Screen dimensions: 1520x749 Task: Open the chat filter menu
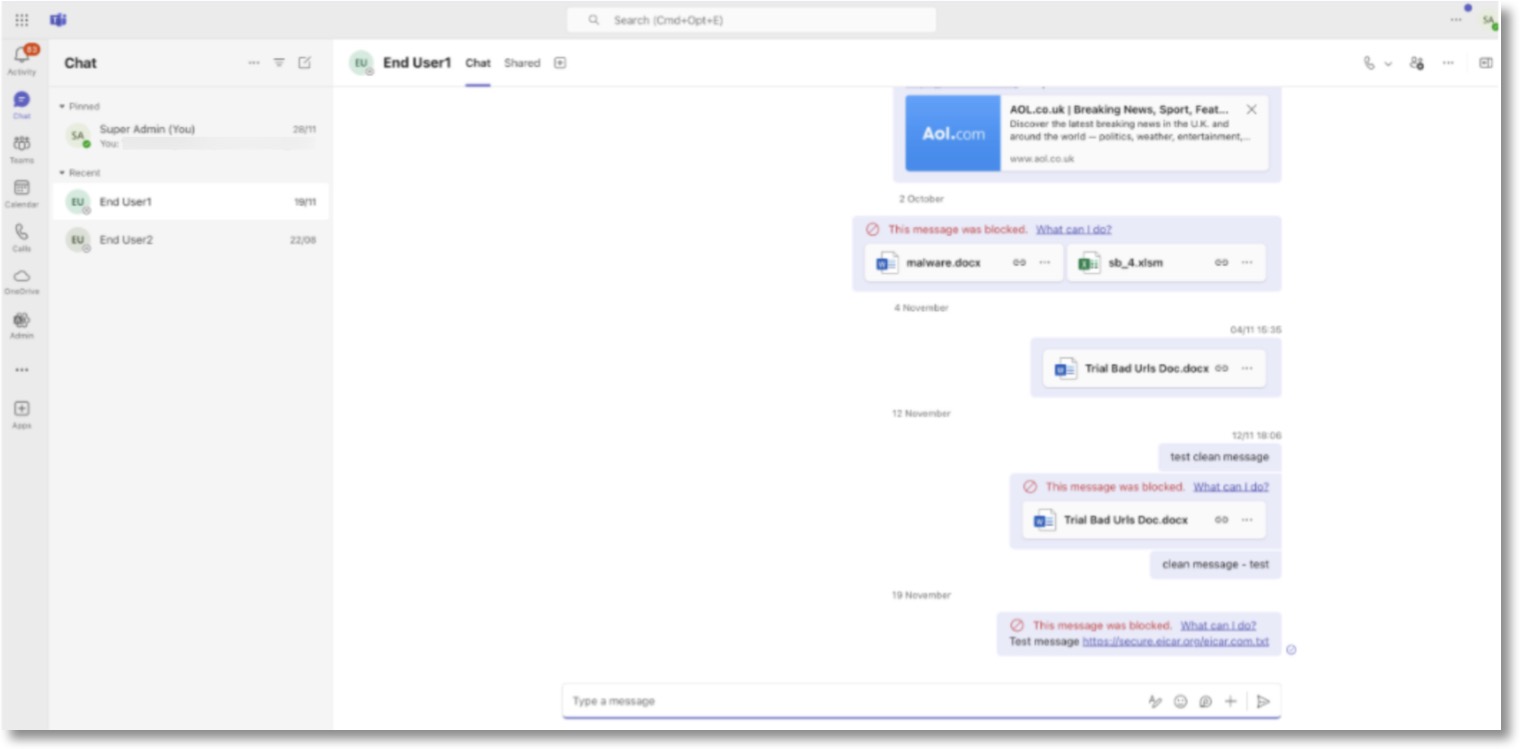coord(278,62)
